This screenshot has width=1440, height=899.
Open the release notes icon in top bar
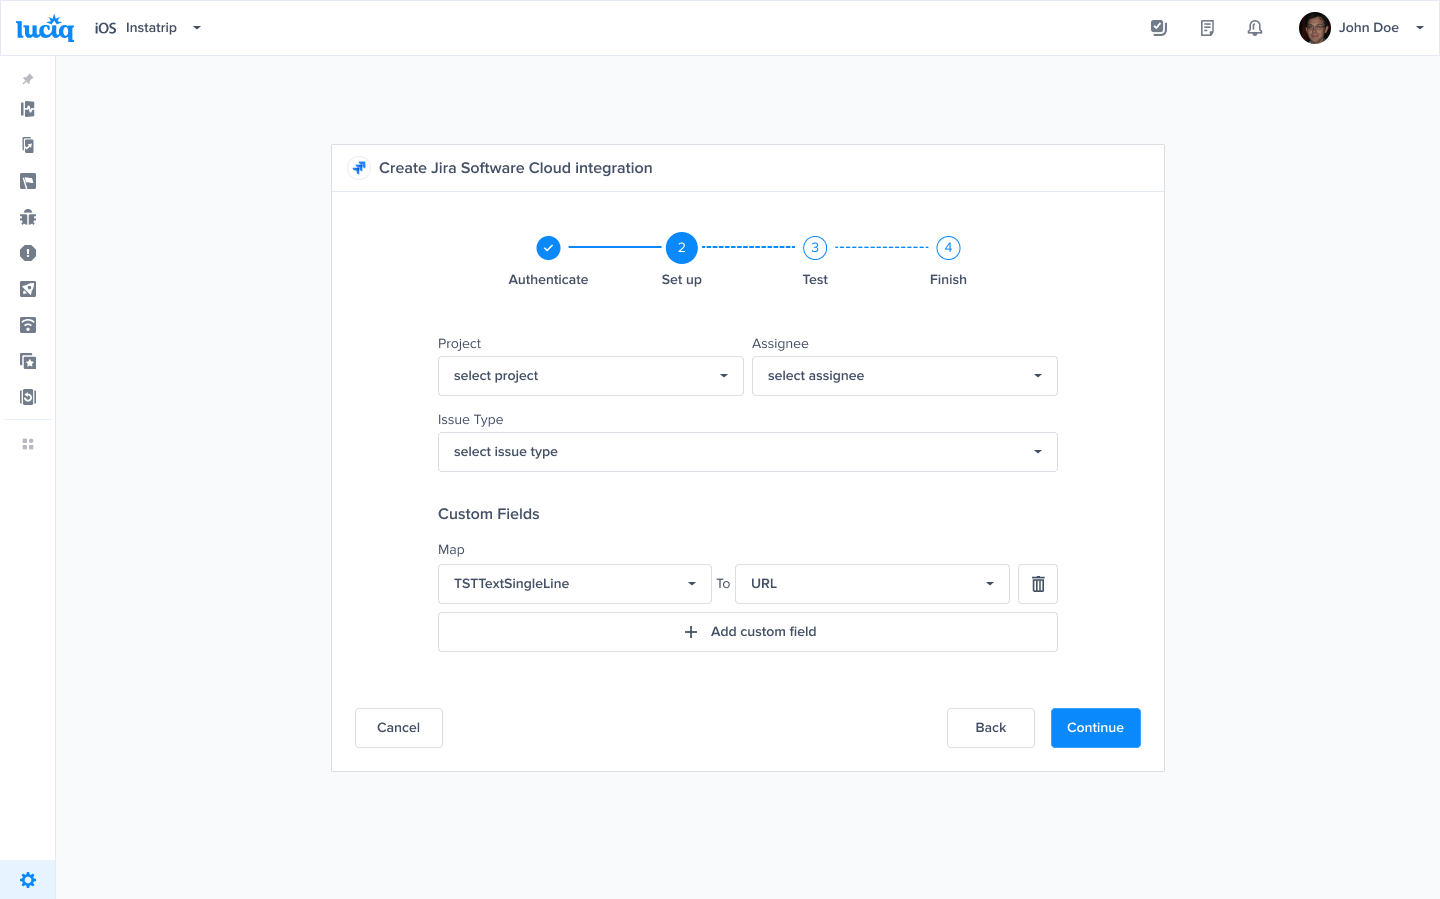click(x=1207, y=27)
